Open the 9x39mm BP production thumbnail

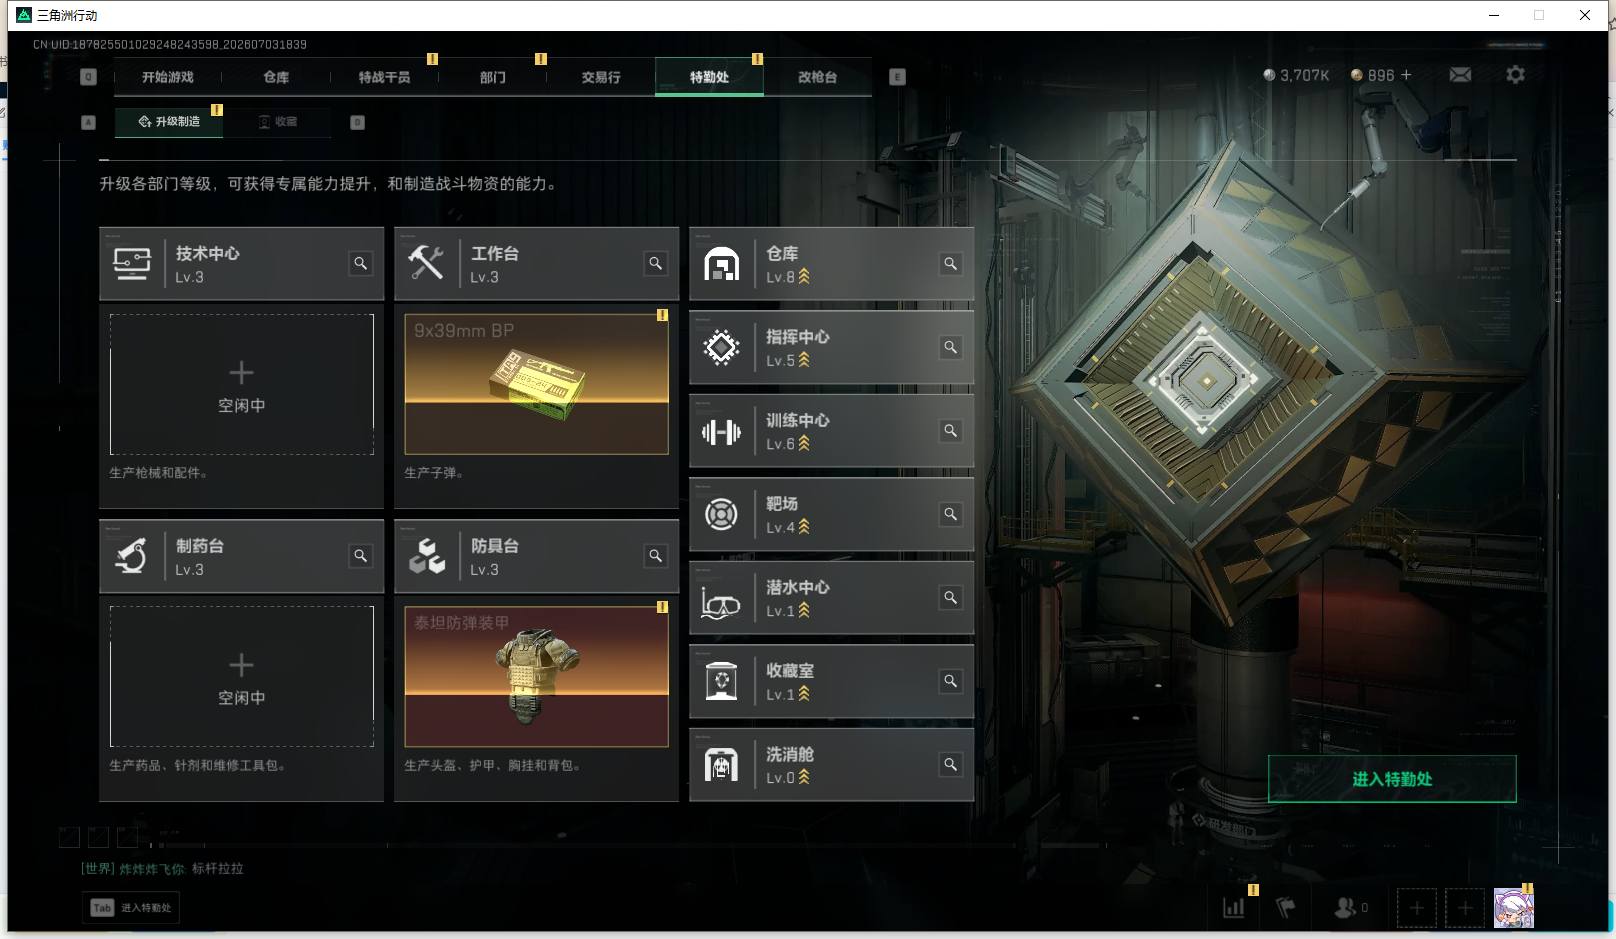coord(536,385)
